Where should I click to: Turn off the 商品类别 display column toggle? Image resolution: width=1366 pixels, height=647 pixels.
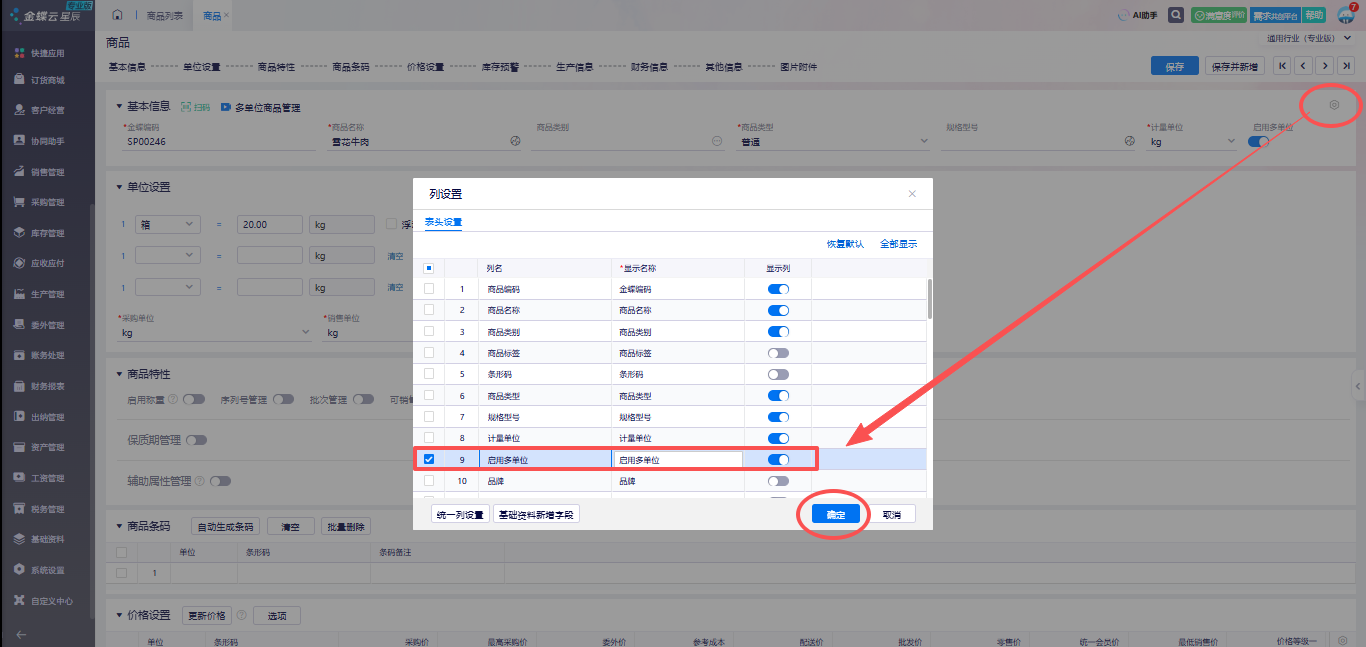[x=778, y=332]
